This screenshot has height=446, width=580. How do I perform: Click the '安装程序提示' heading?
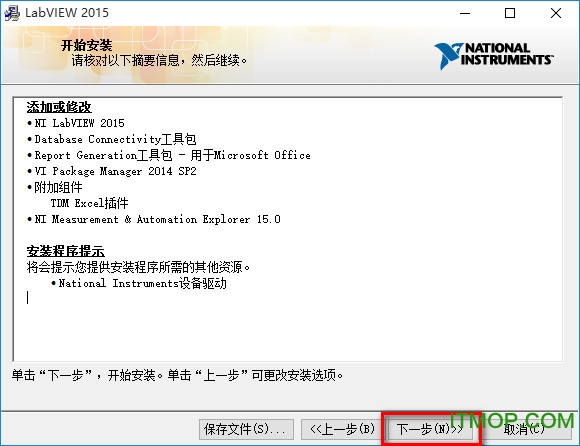tap(65, 251)
